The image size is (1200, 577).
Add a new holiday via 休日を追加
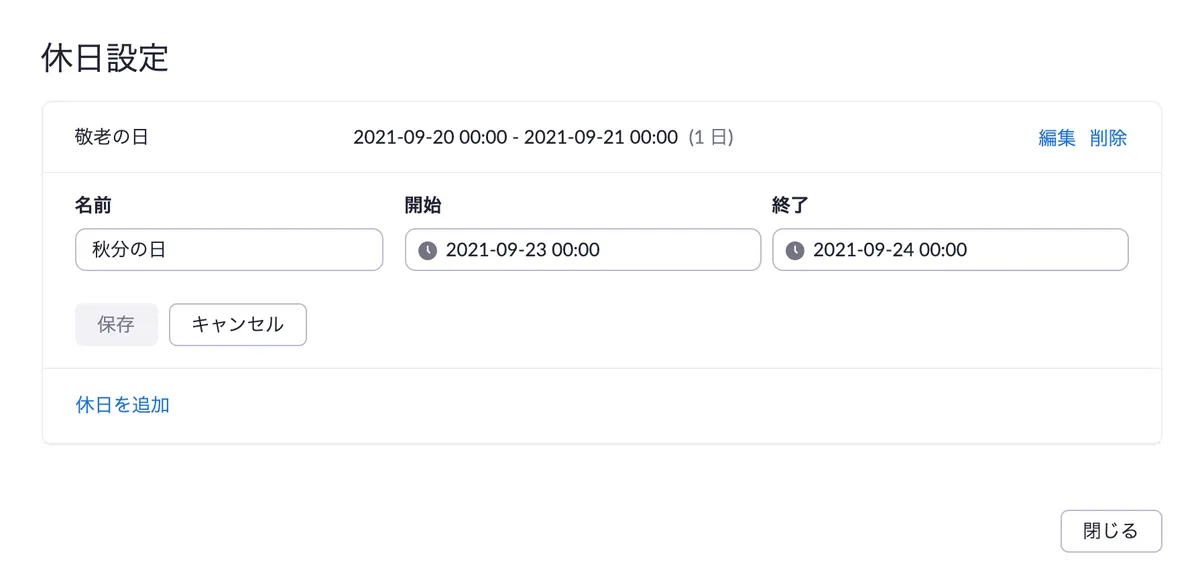coord(122,405)
